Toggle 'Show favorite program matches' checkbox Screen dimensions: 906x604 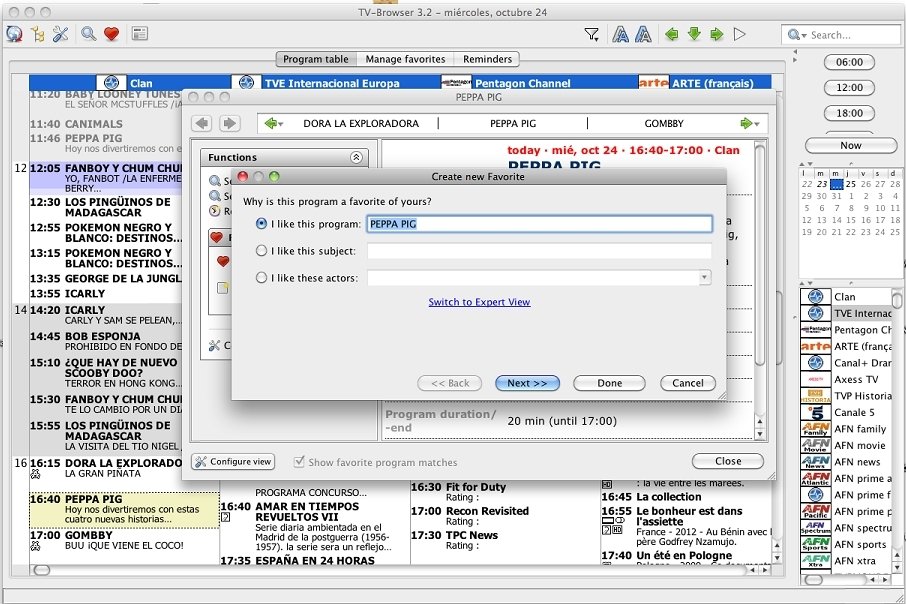point(299,462)
